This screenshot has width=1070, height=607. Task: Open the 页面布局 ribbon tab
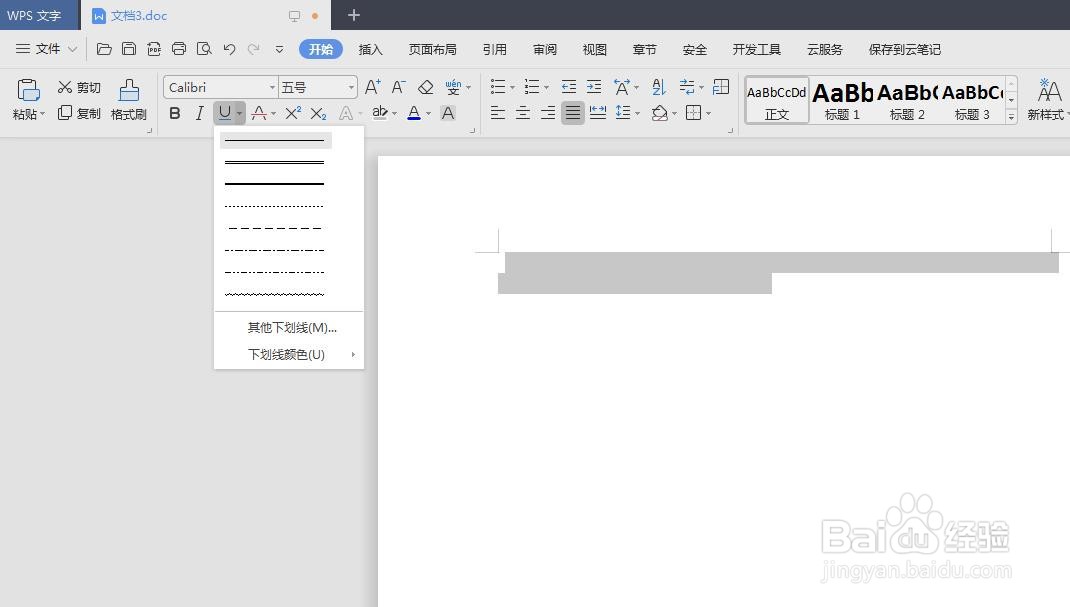432,48
